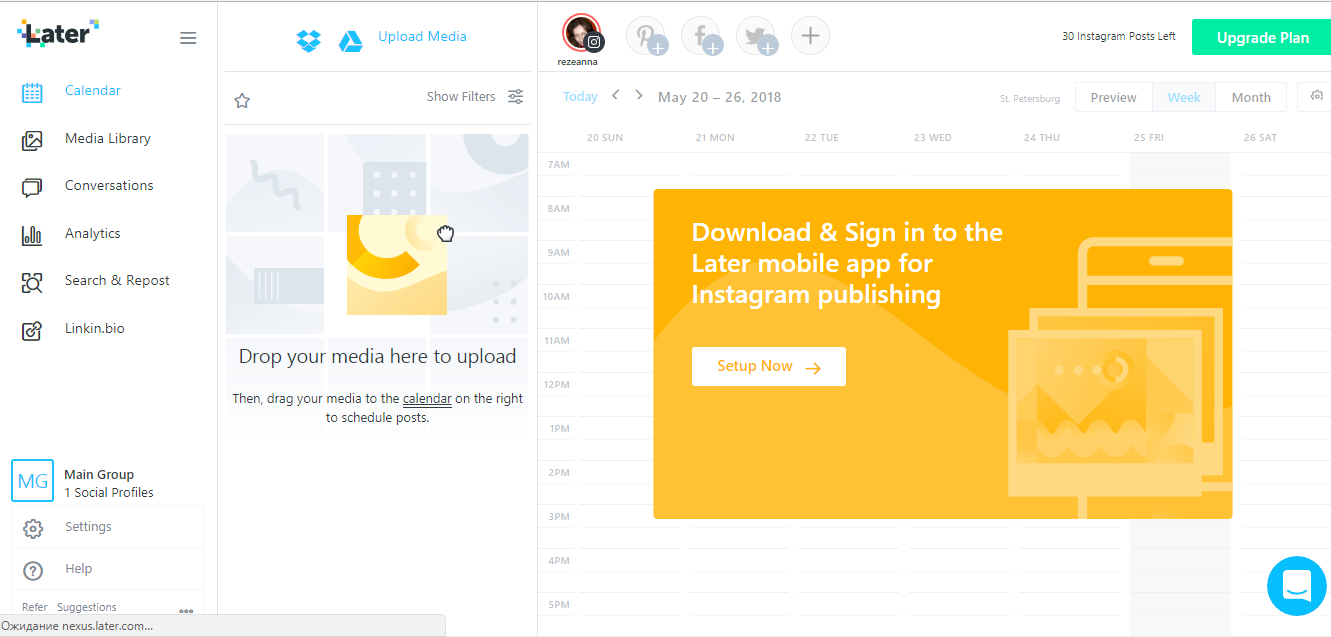Click Suggestions link
1331x637 pixels.
pyautogui.click(x=87, y=607)
